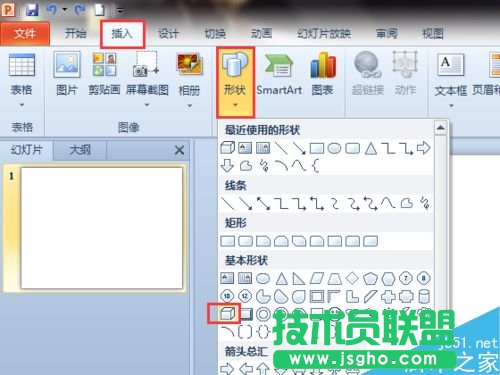Select the scribble tool in 线条 row
This screenshot has width=500, height=375.
click(425, 203)
